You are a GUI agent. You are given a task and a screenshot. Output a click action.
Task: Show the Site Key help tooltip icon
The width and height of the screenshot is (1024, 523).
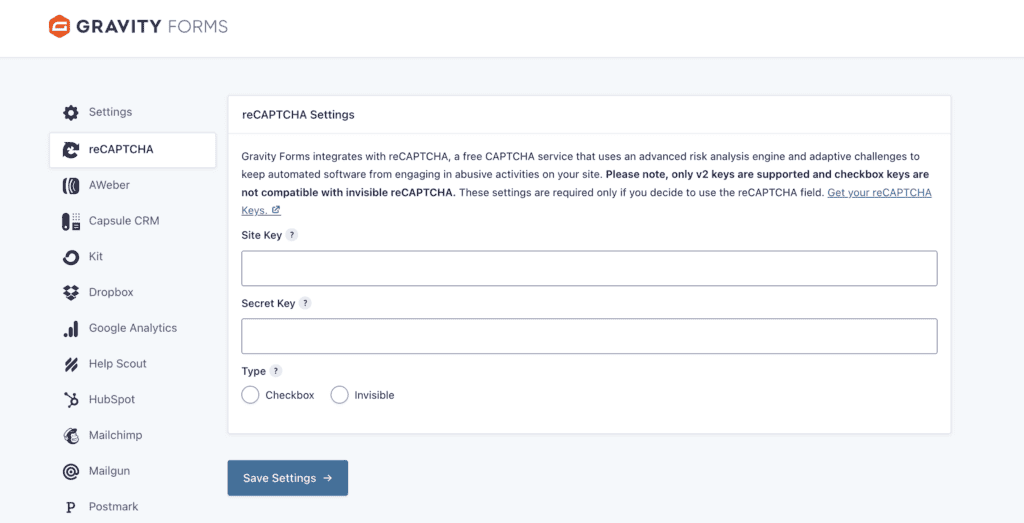(292, 235)
